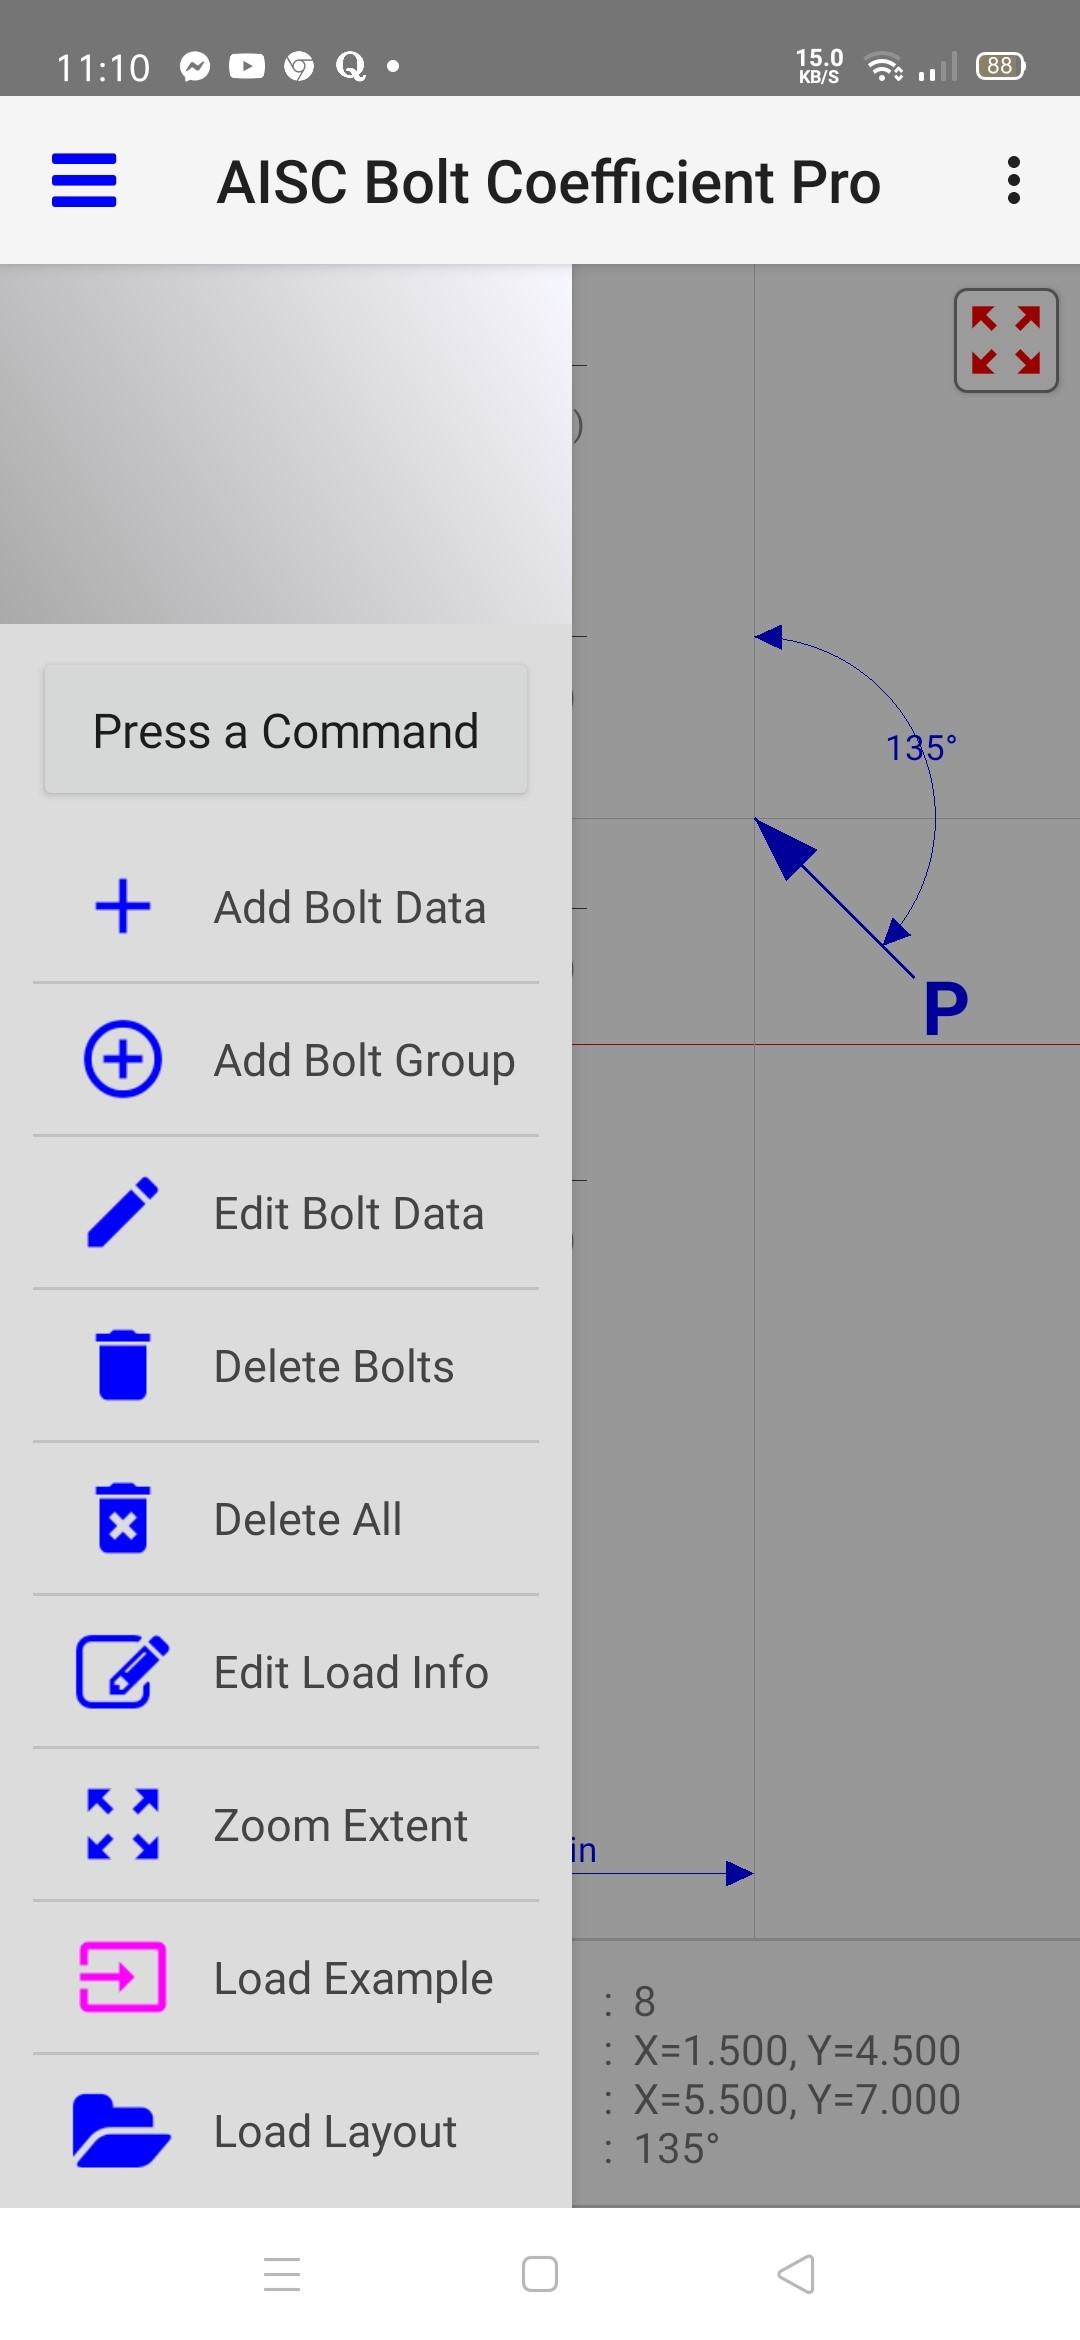The height and width of the screenshot is (2340, 1080).
Task: Select Delete All from the command list
Action: pyautogui.click(x=307, y=1517)
